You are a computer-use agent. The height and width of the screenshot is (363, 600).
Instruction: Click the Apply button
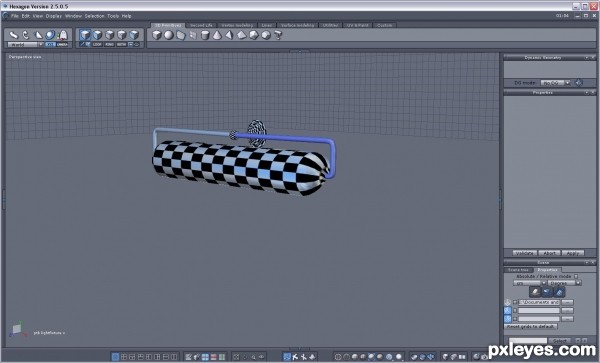(572, 253)
